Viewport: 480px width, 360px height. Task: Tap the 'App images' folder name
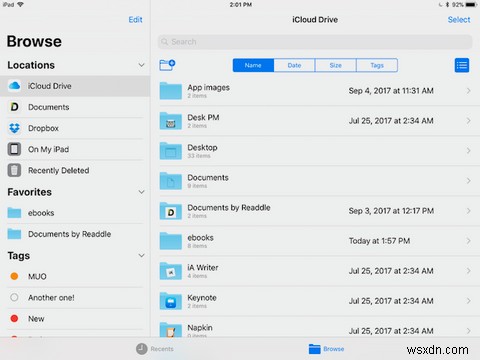[x=208, y=88]
